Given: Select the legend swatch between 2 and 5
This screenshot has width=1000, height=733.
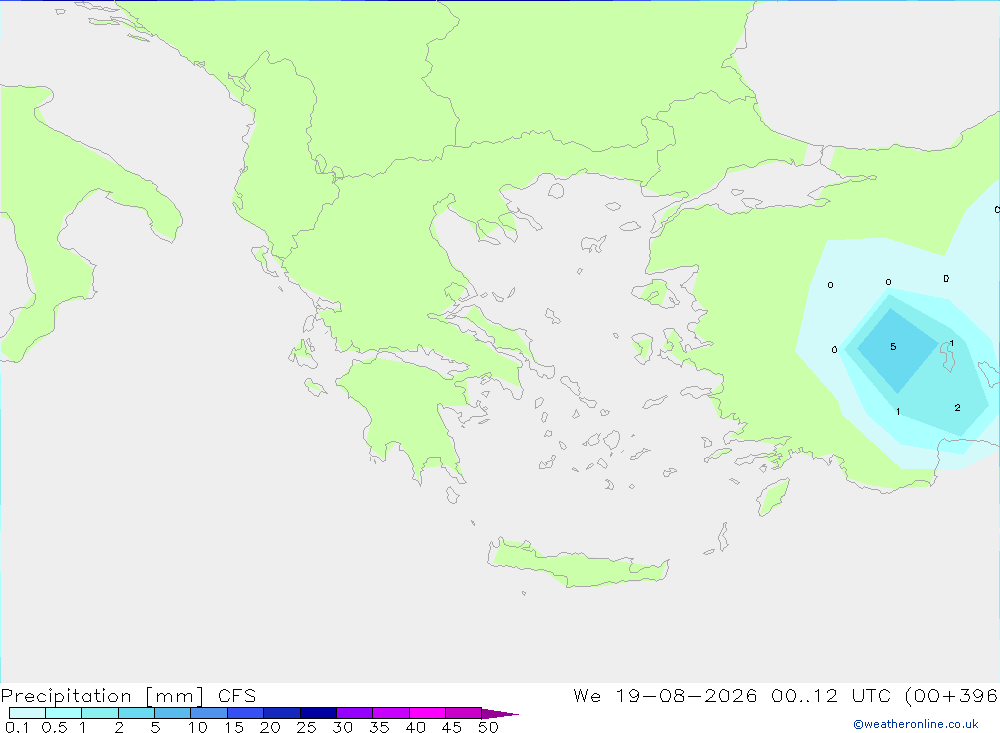Looking at the screenshot, I should pyautogui.click(x=136, y=713).
